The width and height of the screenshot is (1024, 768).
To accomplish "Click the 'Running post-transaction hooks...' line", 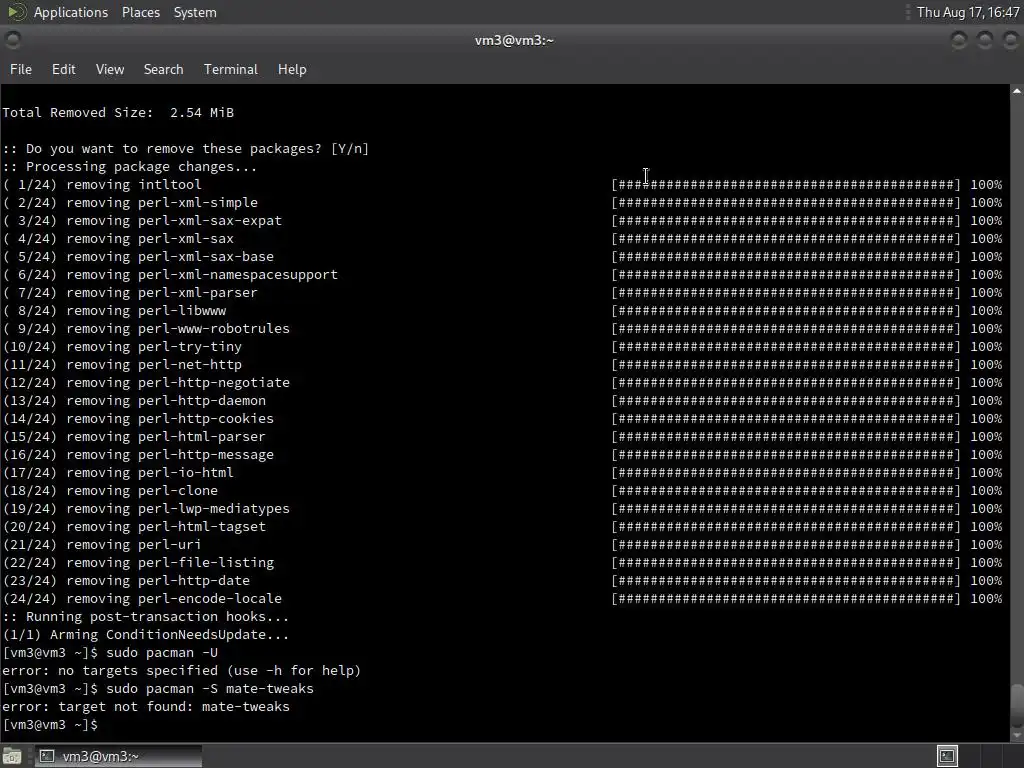I will (146, 617).
